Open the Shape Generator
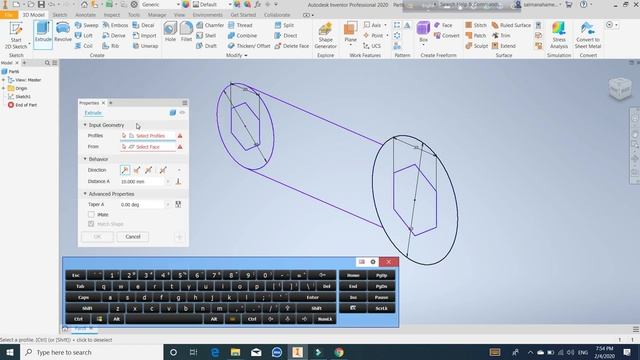The image size is (640, 360). [325, 36]
